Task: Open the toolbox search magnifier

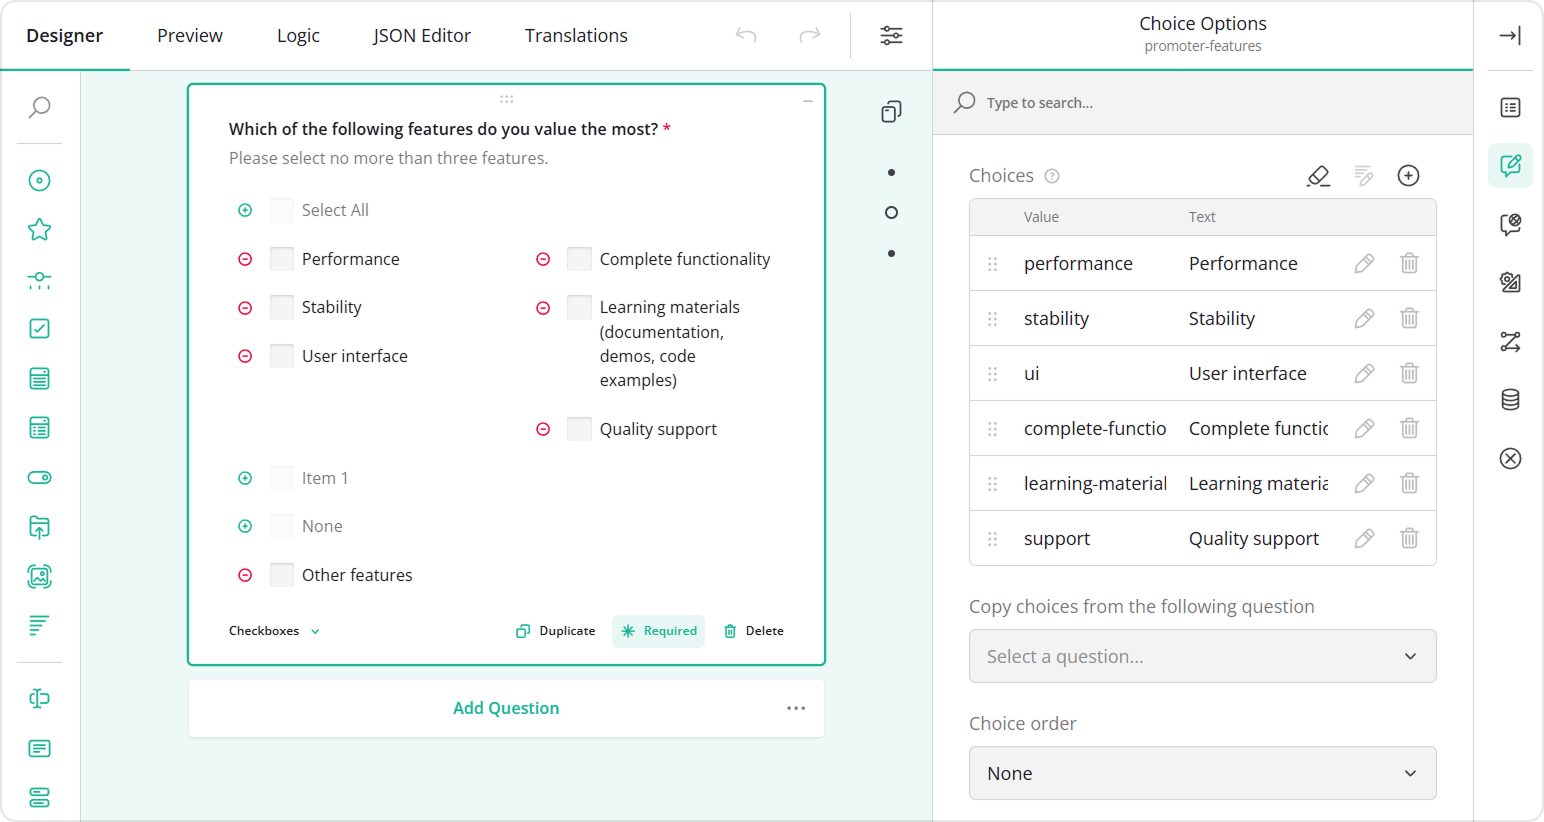Action: 39,107
